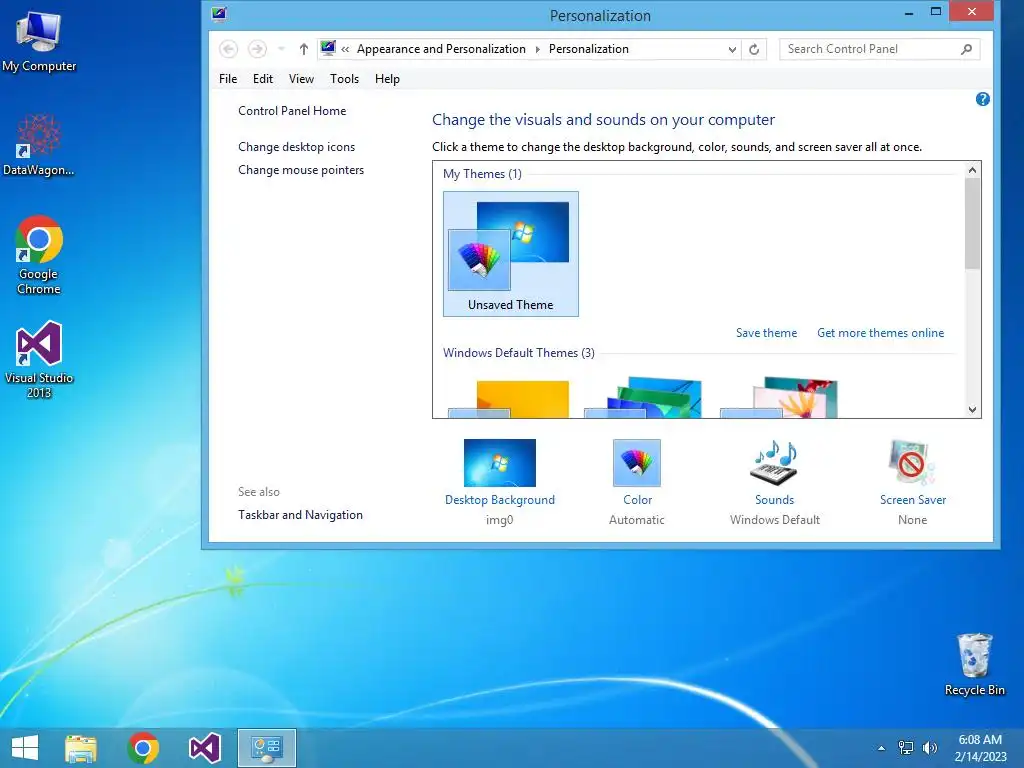
Task: Expand the breadcrumb double-chevron
Action: (x=345, y=49)
